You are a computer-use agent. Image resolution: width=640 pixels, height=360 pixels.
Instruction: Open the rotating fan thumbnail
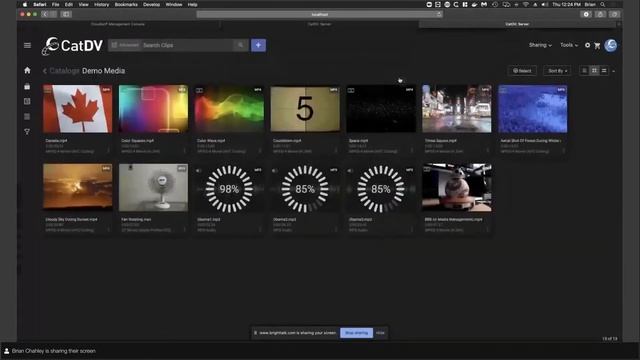coord(153,187)
